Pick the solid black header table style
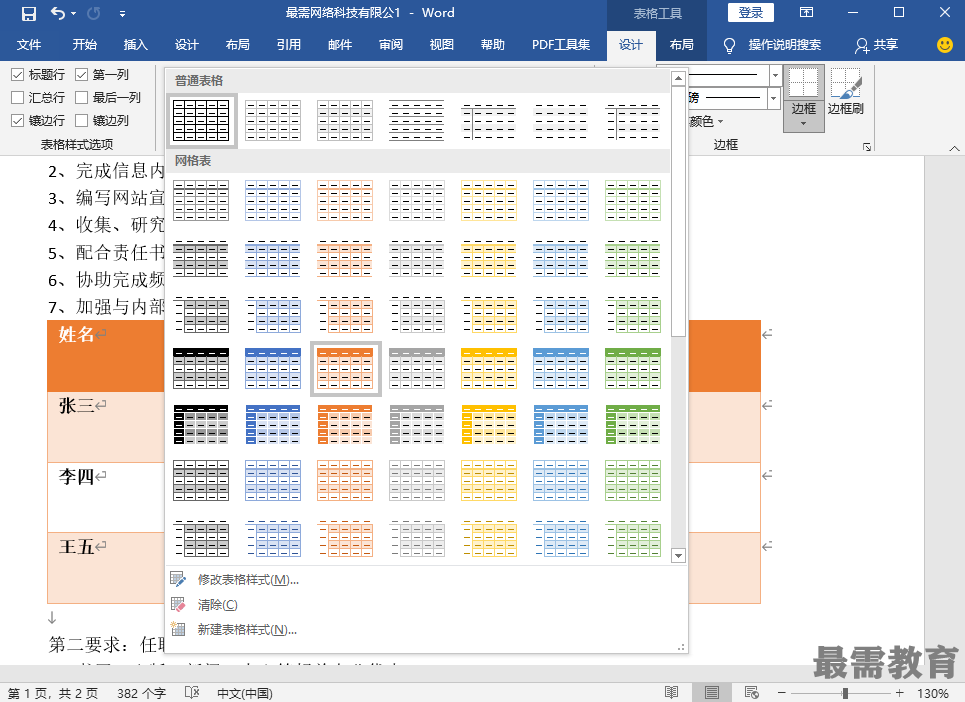 pyautogui.click(x=201, y=369)
